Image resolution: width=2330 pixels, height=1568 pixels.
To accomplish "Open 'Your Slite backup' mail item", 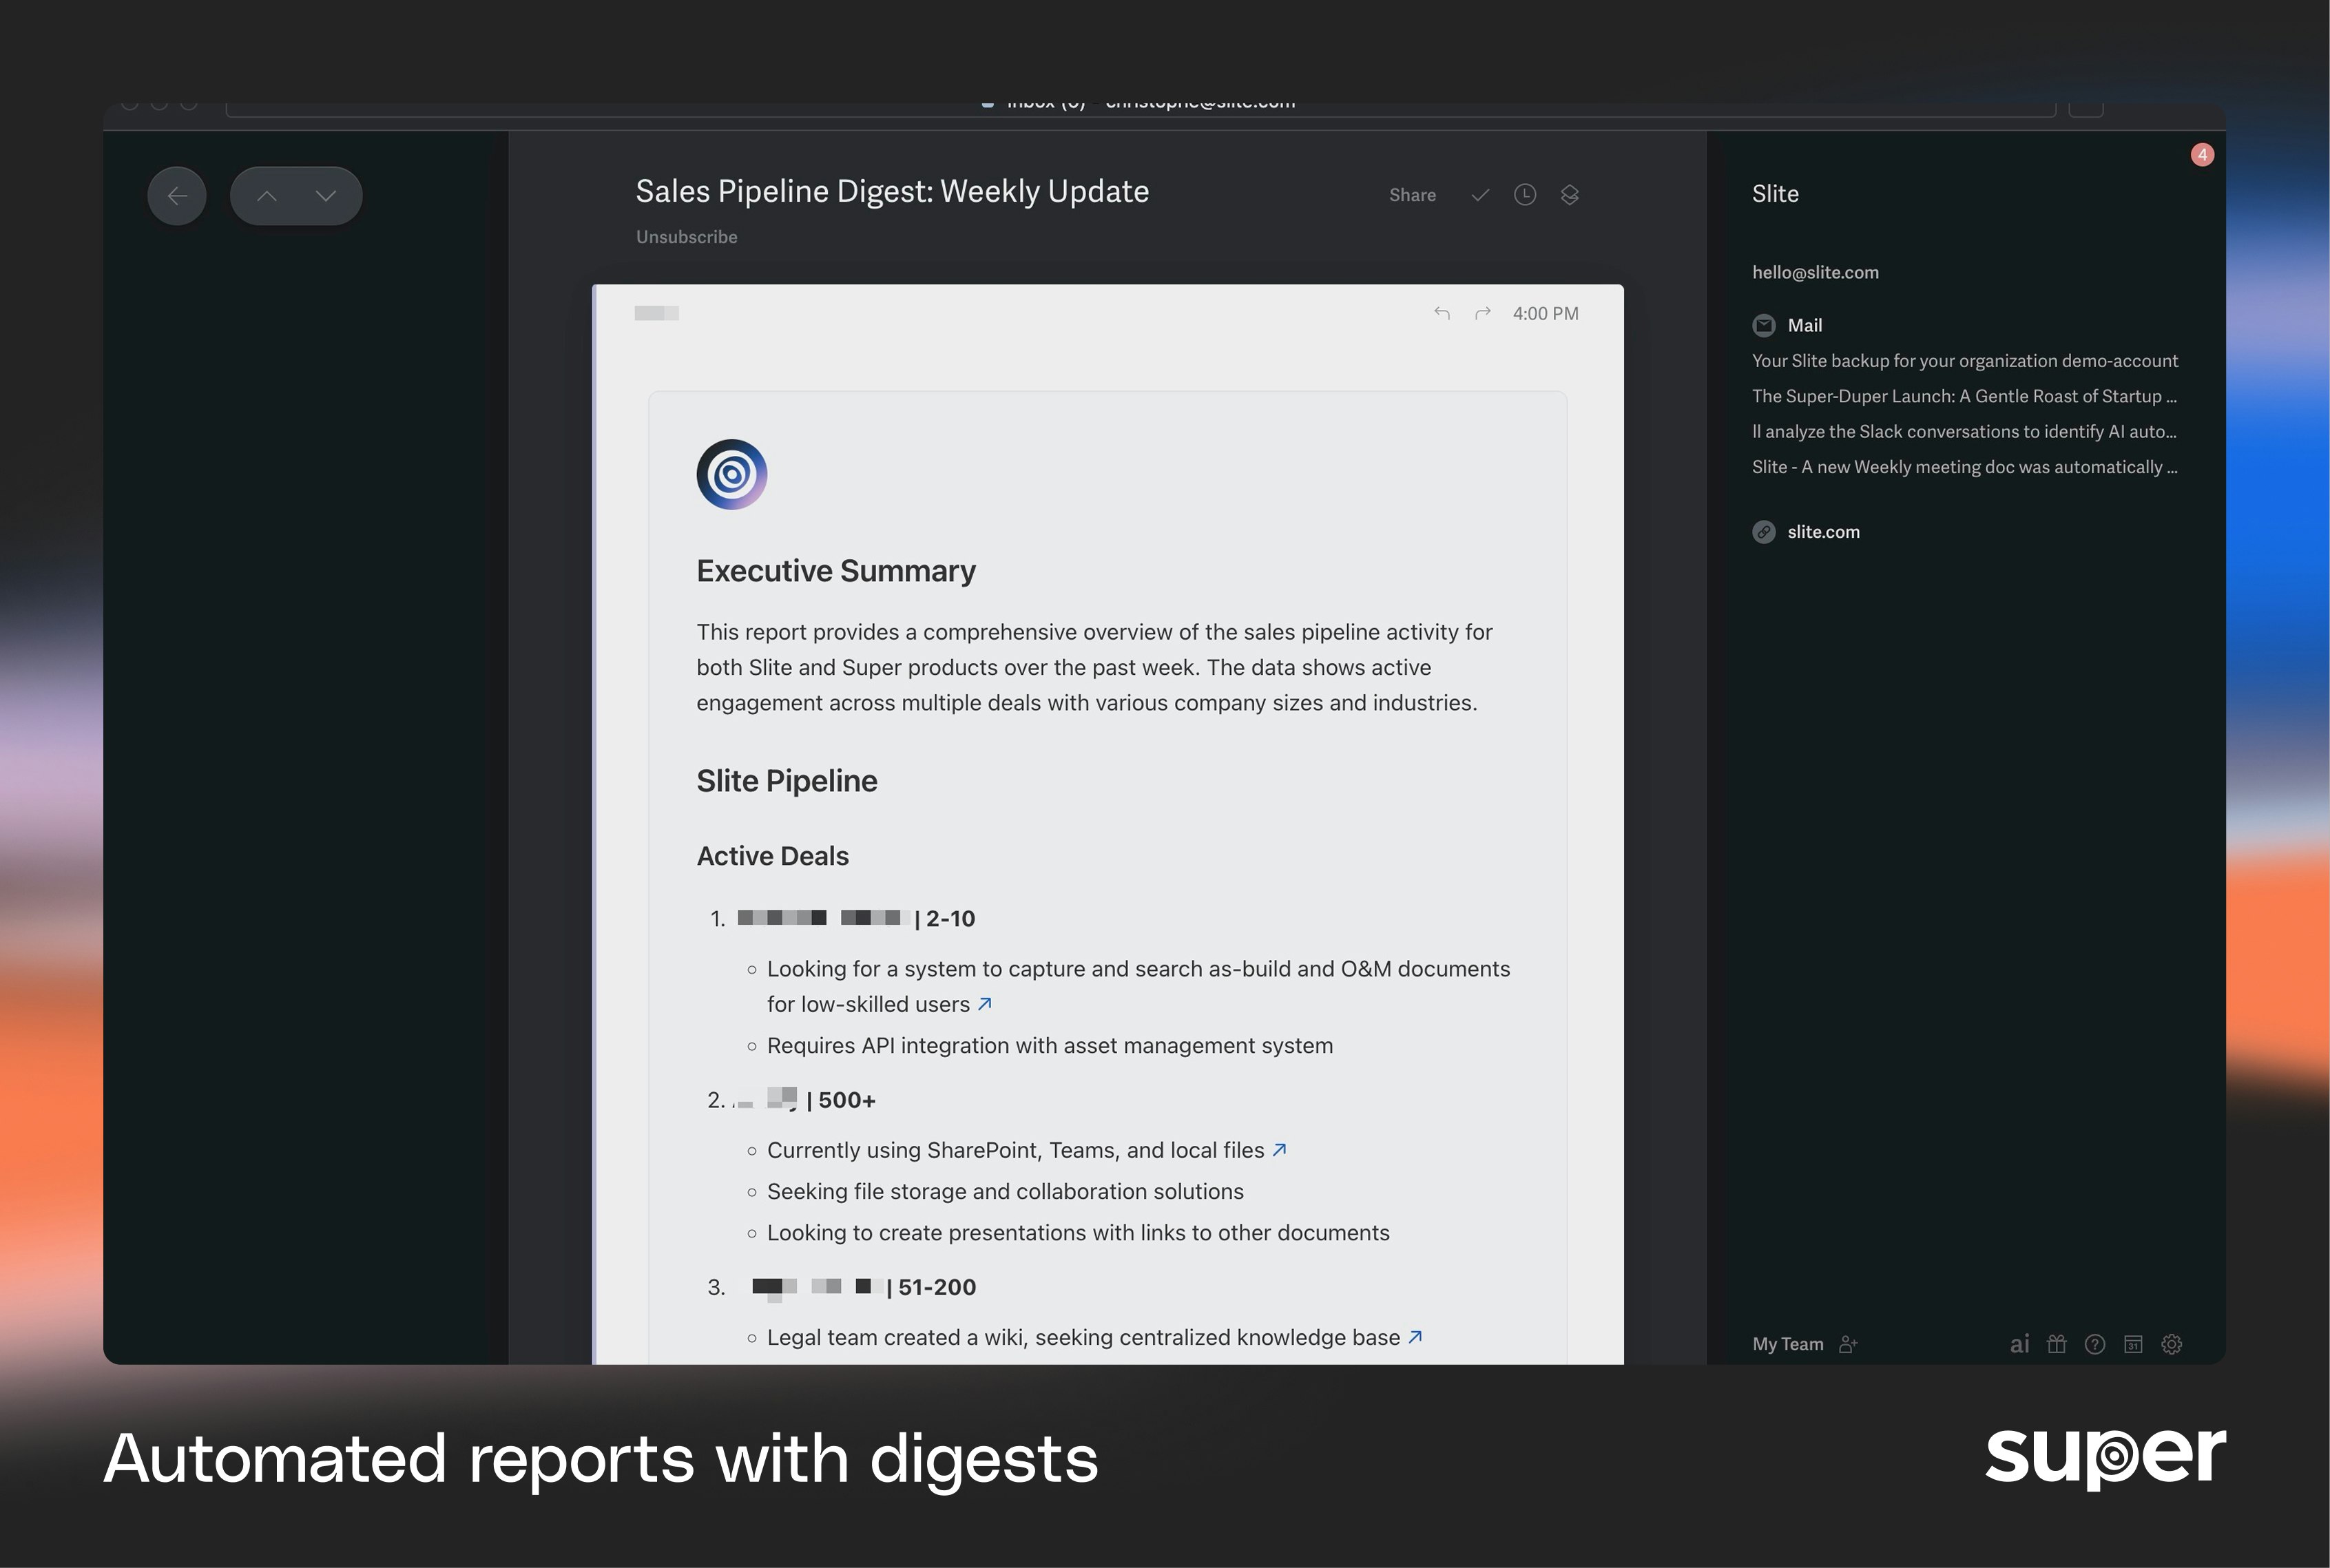I will tap(1964, 361).
